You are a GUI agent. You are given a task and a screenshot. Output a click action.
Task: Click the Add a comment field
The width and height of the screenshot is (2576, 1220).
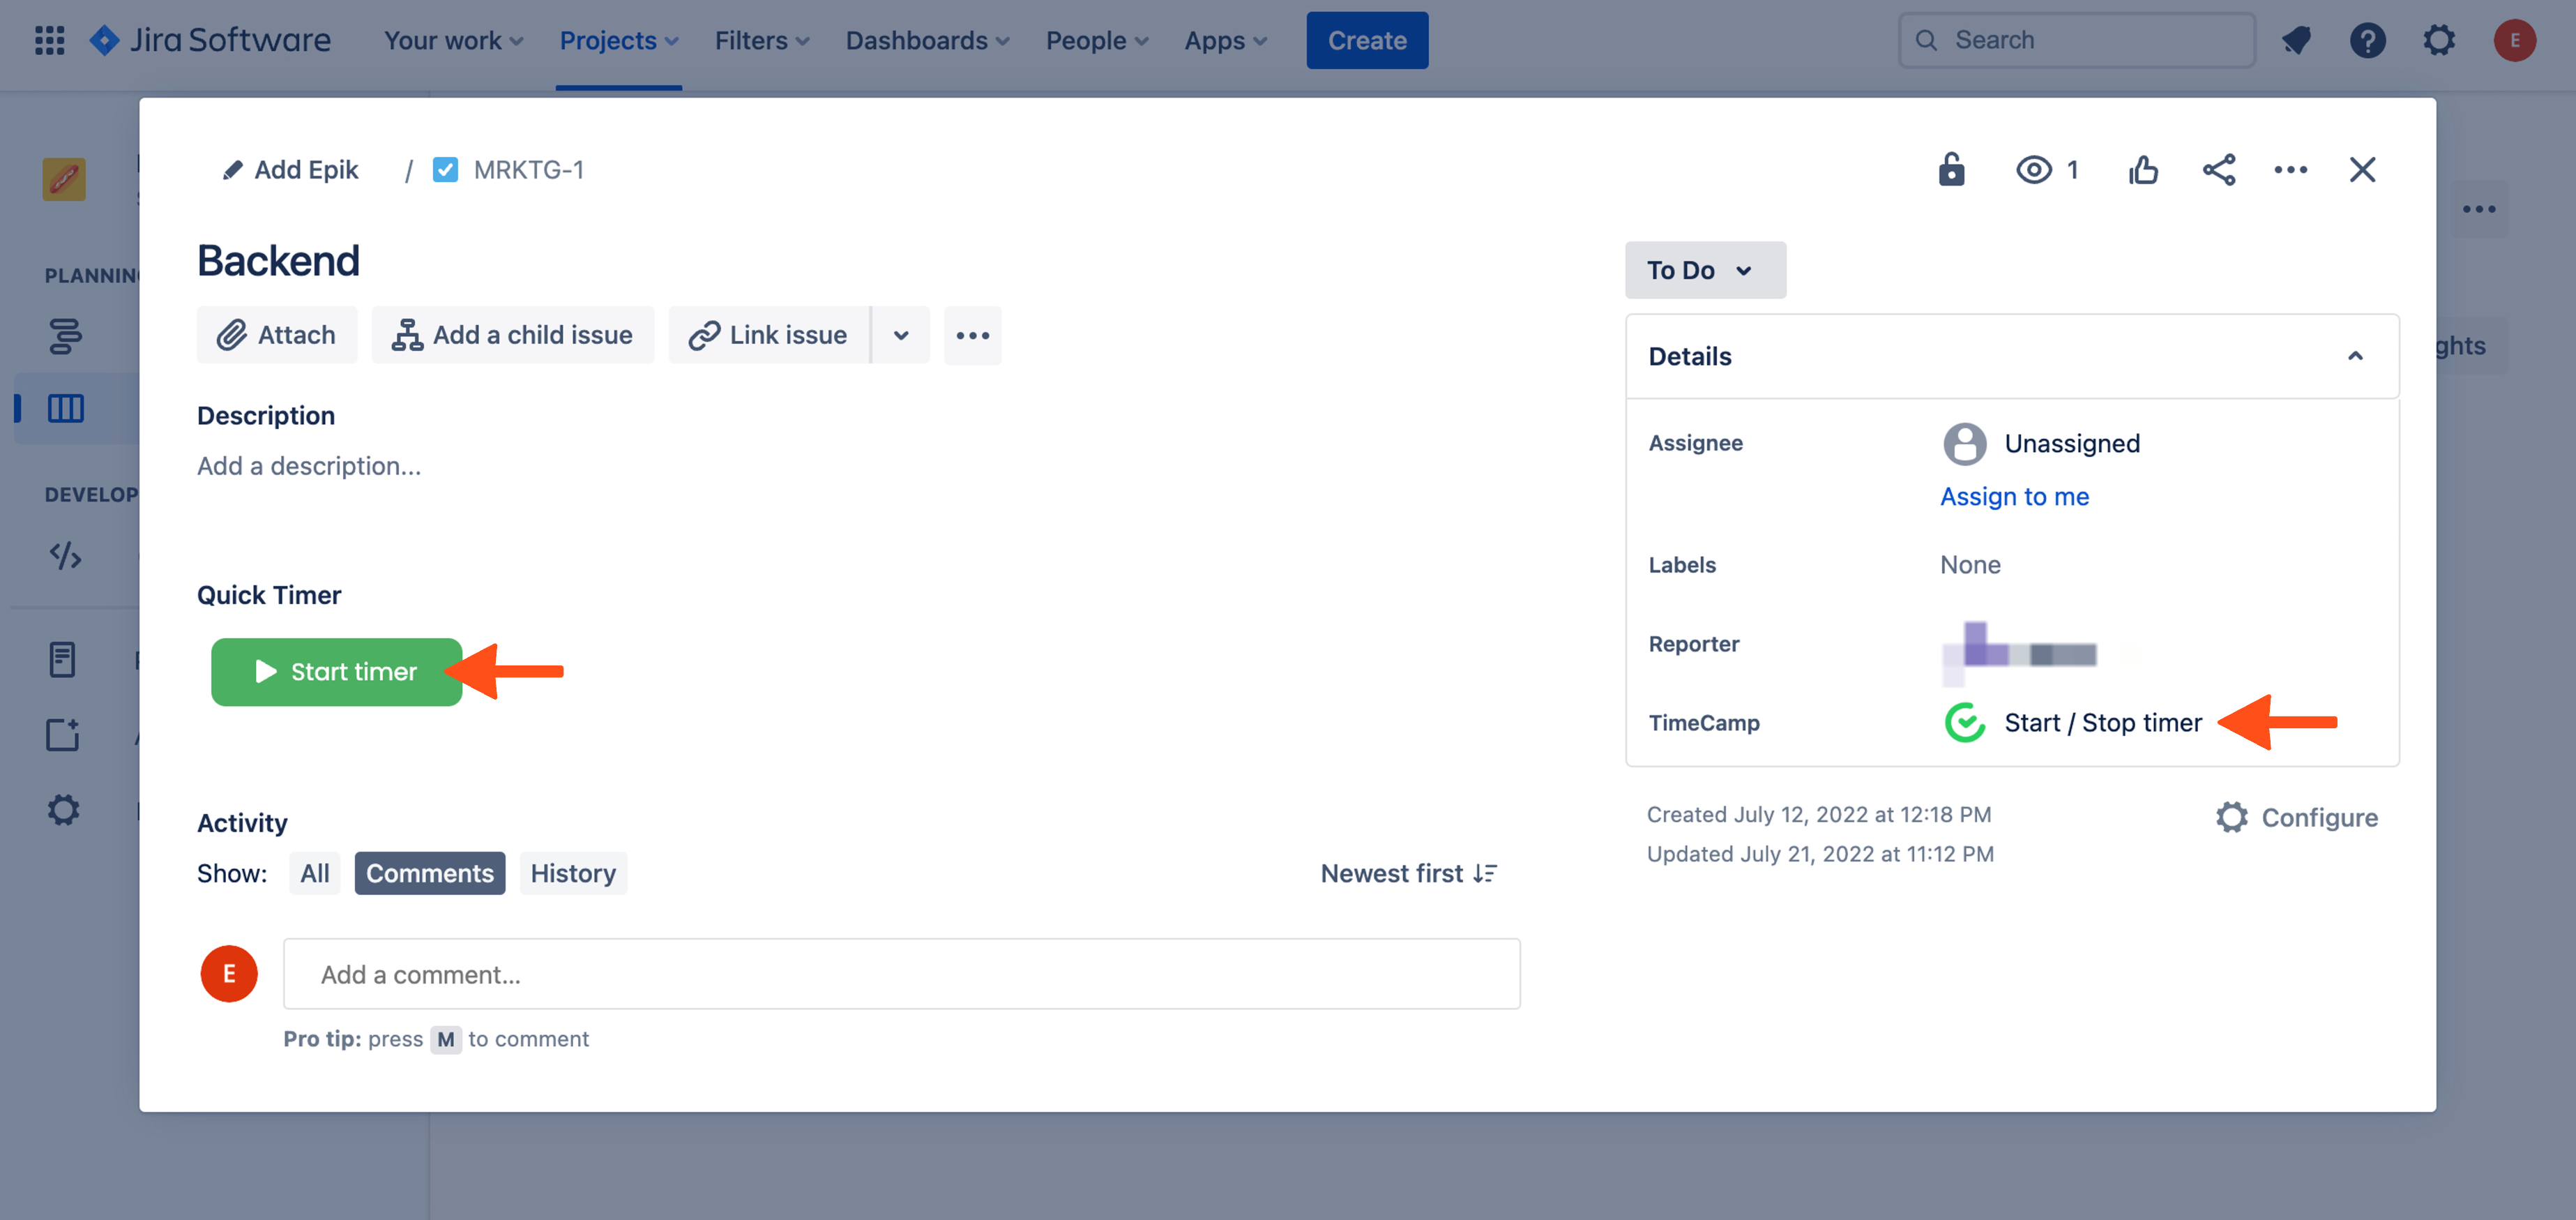(x=901, y=974)
